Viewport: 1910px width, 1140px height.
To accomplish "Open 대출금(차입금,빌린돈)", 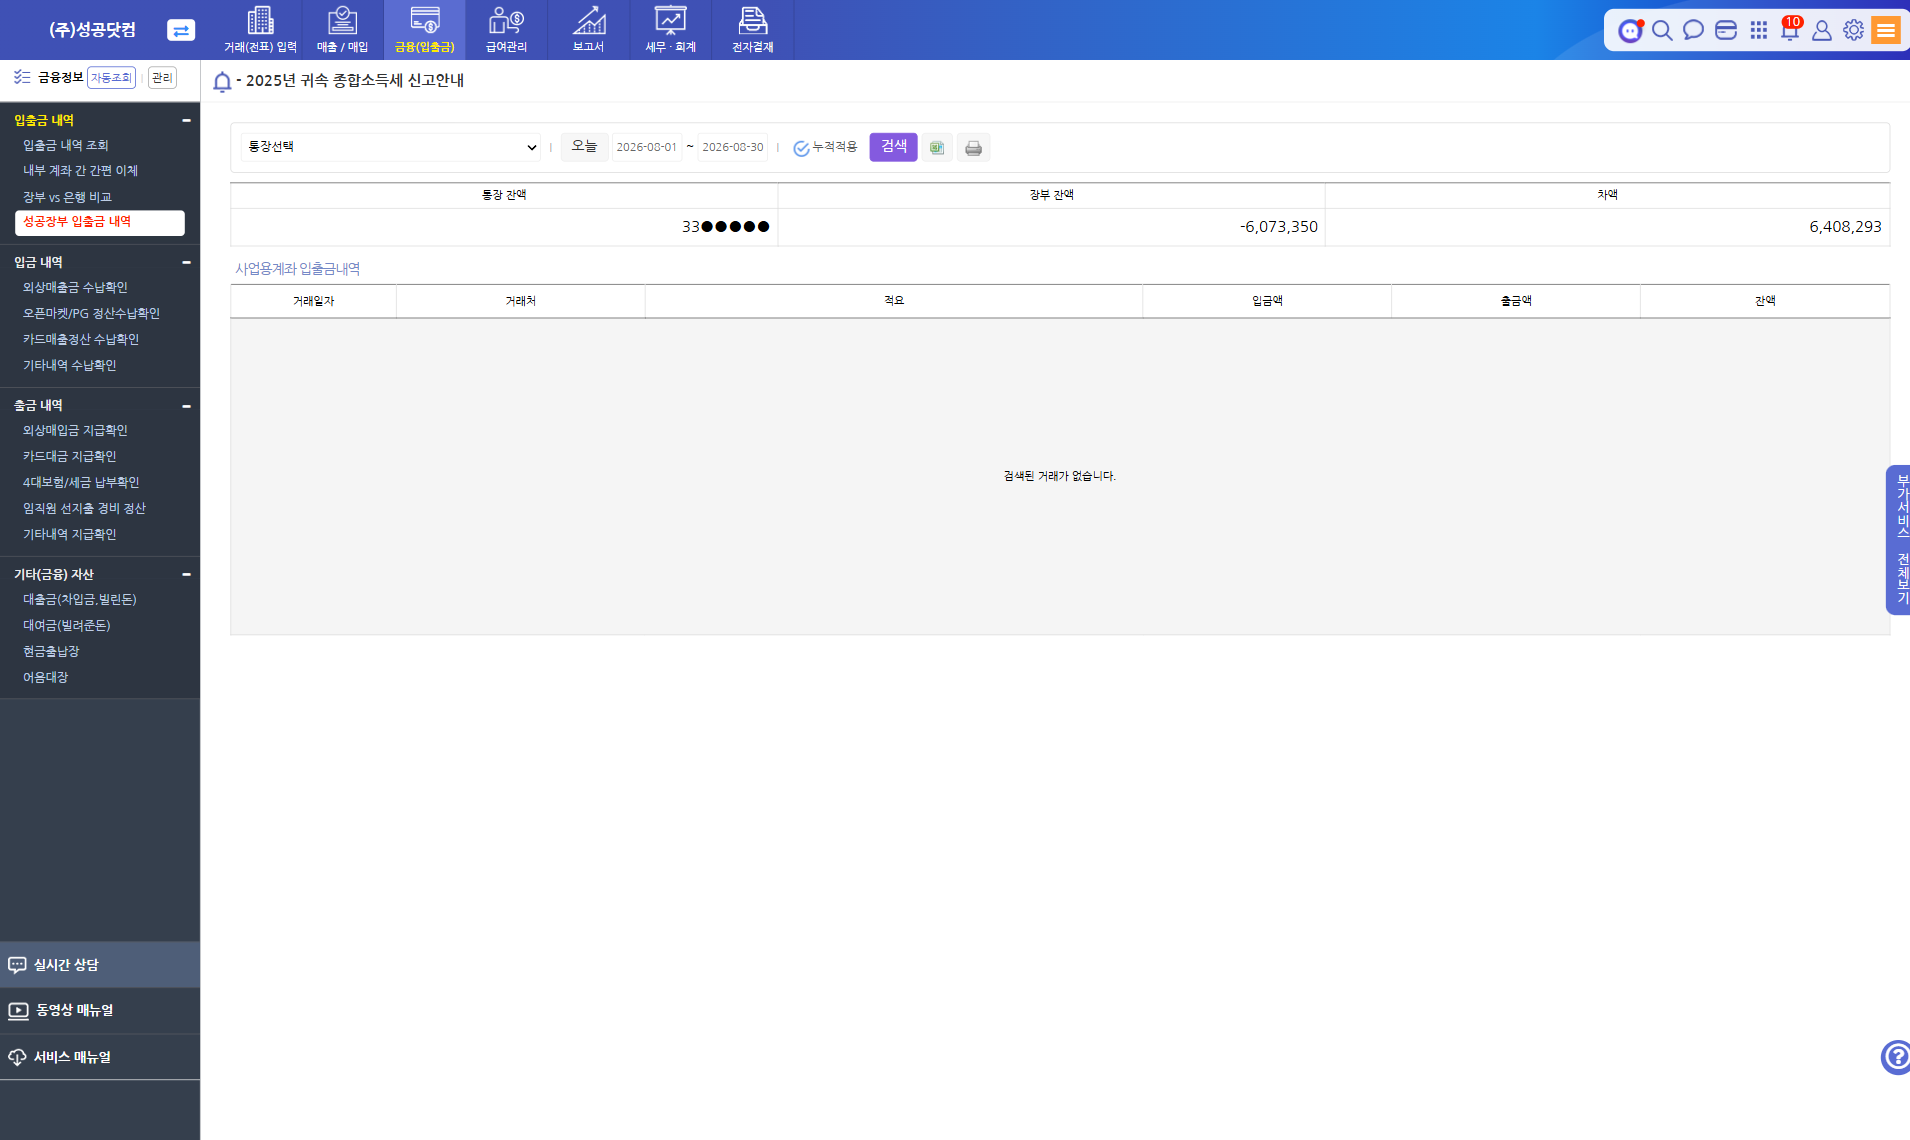I will pos(79,599).
